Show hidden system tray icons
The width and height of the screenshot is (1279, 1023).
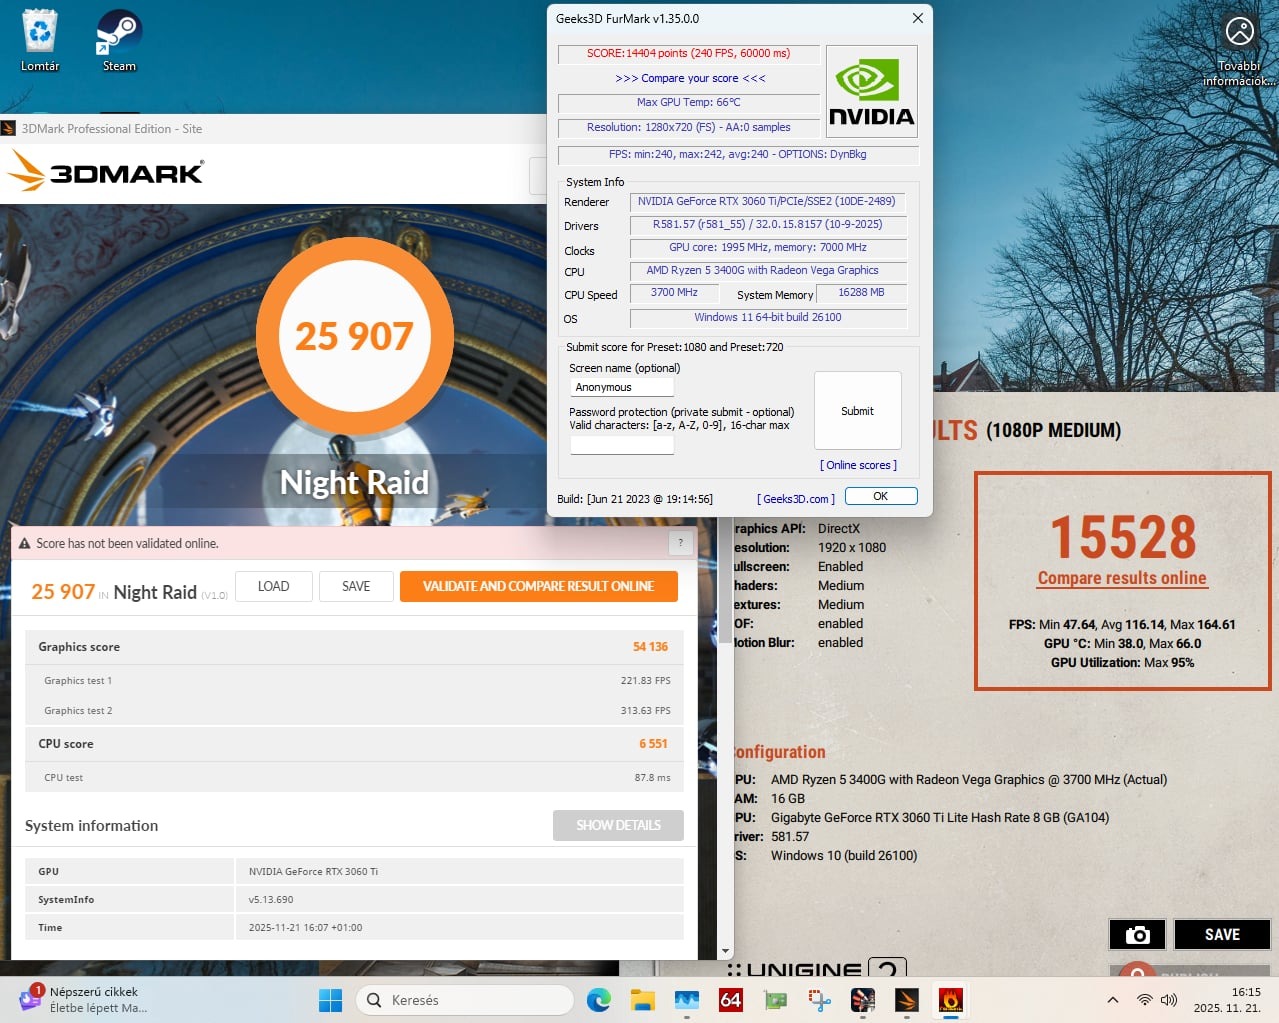pyautogui.click(x=1112, y=1000)
